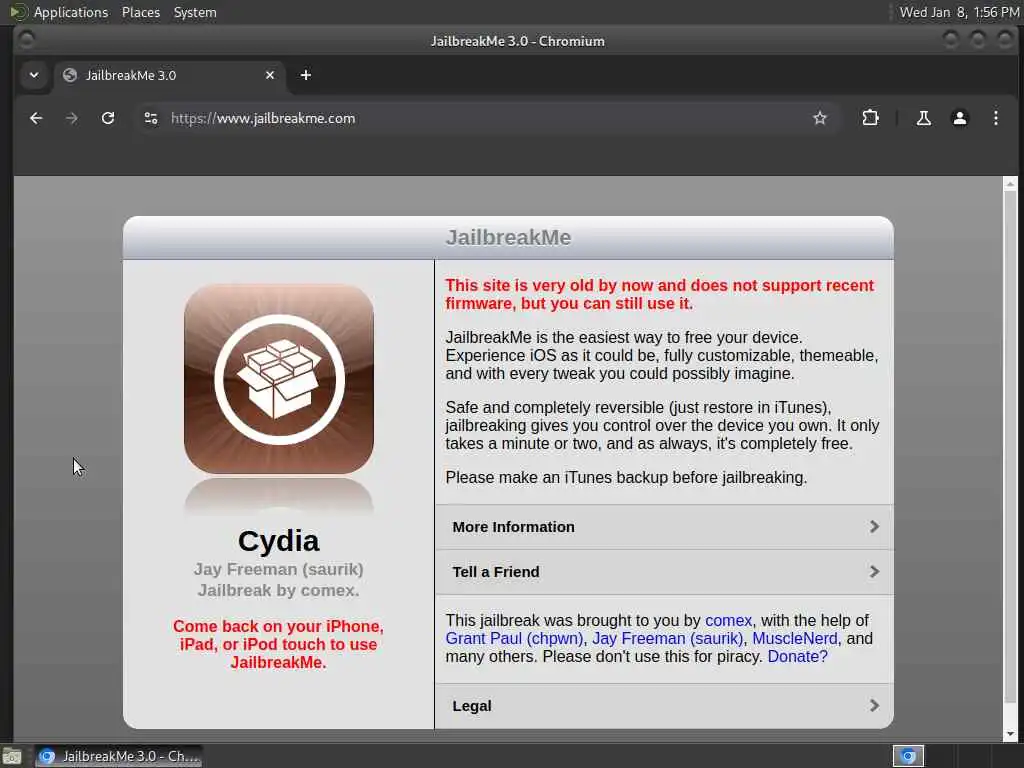Open the System menu
The width and height of the screenshot is (1024, 768).
(x=195, y=12)
